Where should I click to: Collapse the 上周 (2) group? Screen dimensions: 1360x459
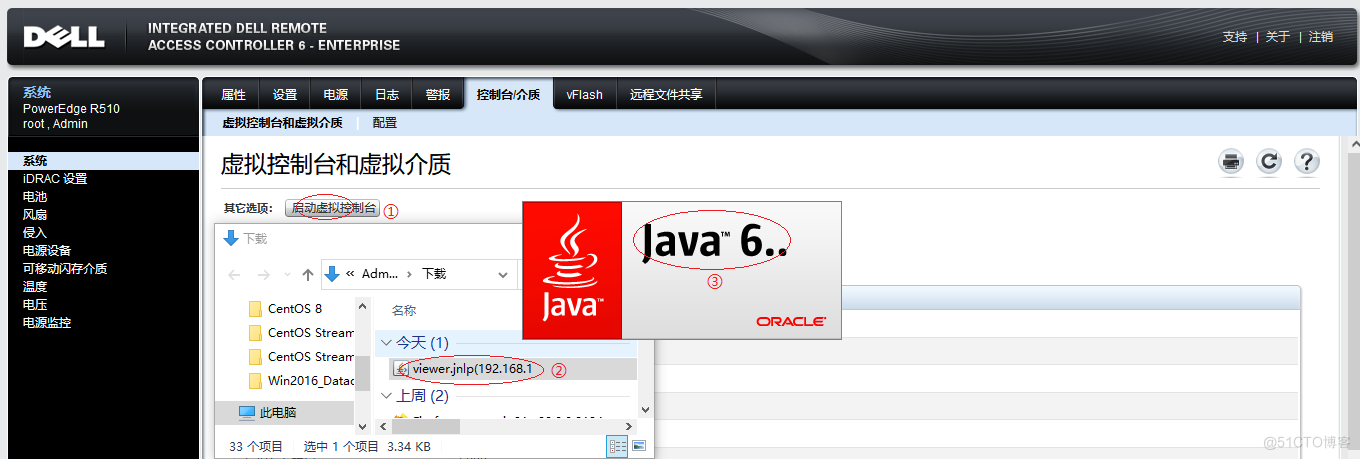pos(387,396)
